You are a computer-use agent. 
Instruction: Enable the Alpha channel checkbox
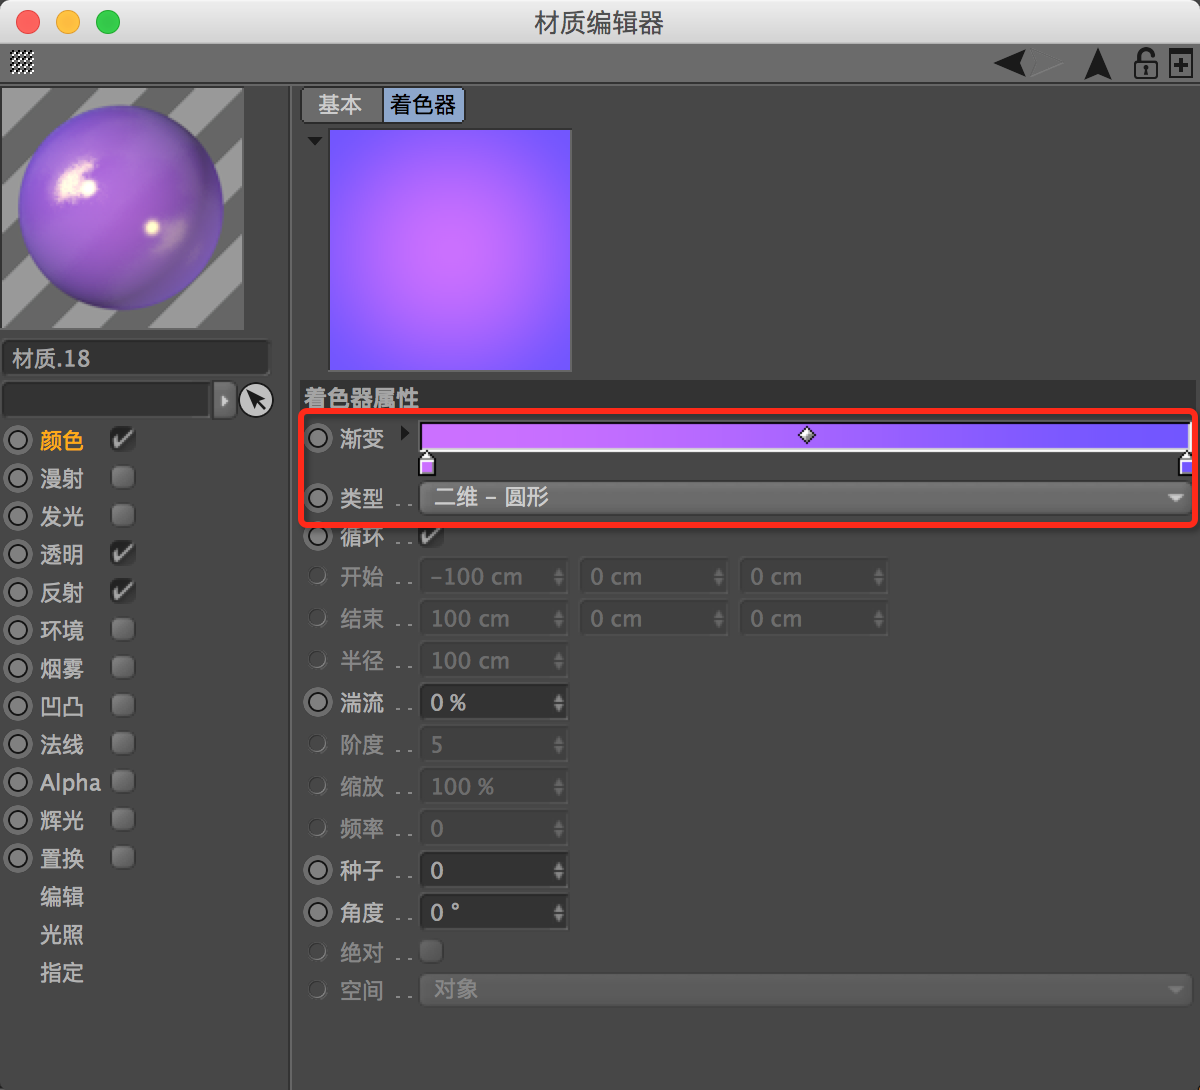[122, 781]
